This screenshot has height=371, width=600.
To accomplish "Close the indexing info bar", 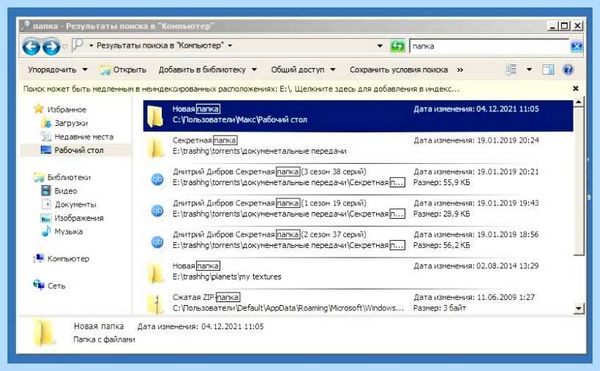I will click(576, 88).
